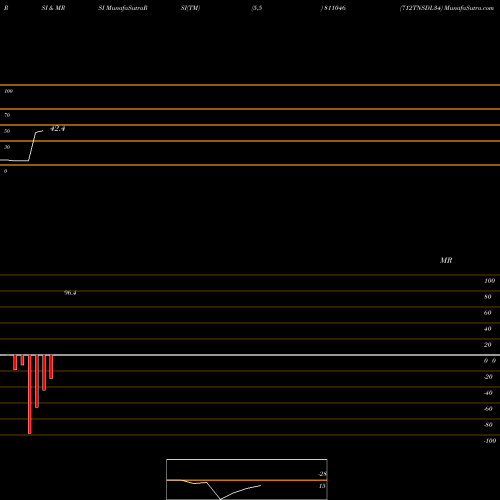Click the RSI value label 42.4
This screenshot has width=500, height=500.
(x=57, y=128)
